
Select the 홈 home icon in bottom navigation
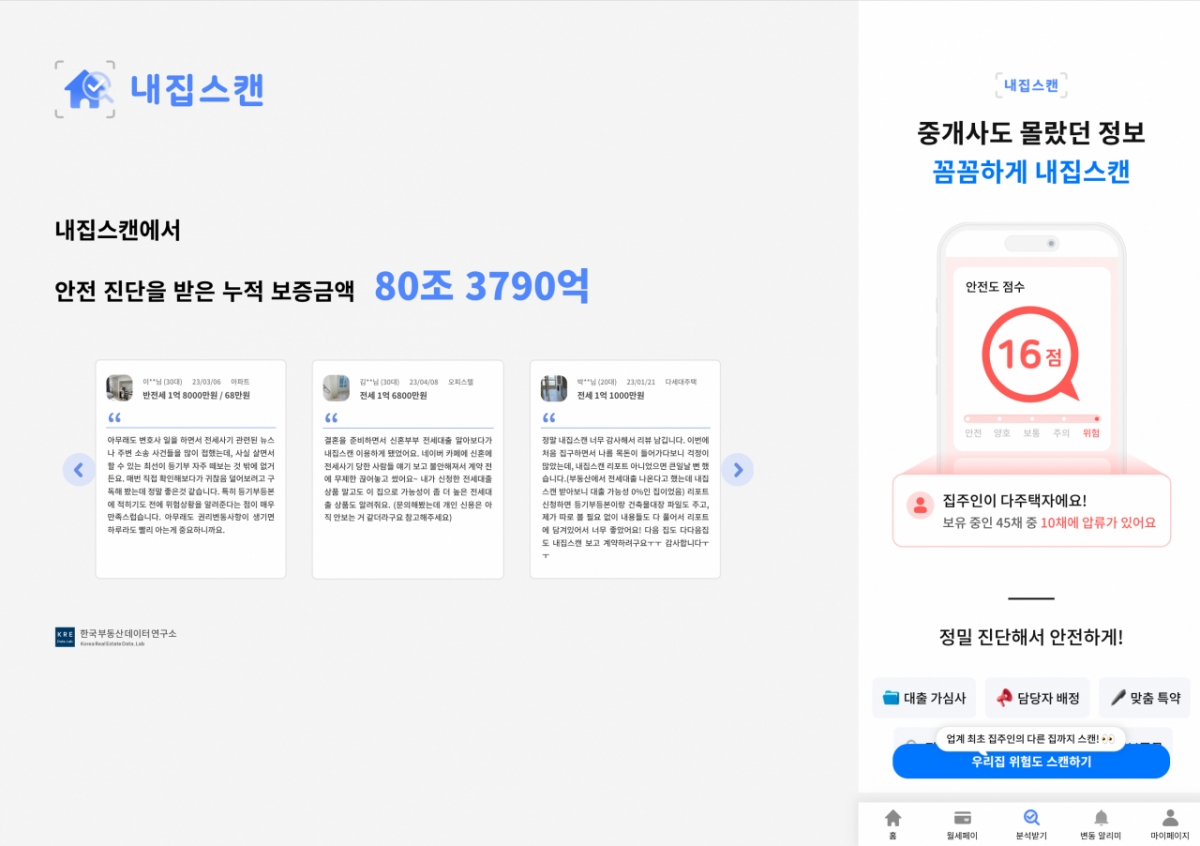click(x=894, y=820)
